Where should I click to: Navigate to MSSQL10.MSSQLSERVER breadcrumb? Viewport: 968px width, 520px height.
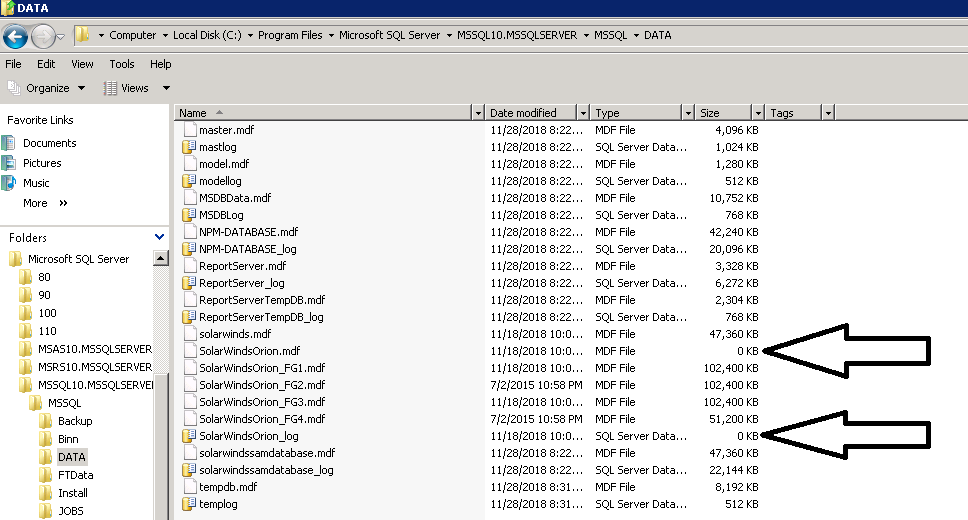[517, 35]
